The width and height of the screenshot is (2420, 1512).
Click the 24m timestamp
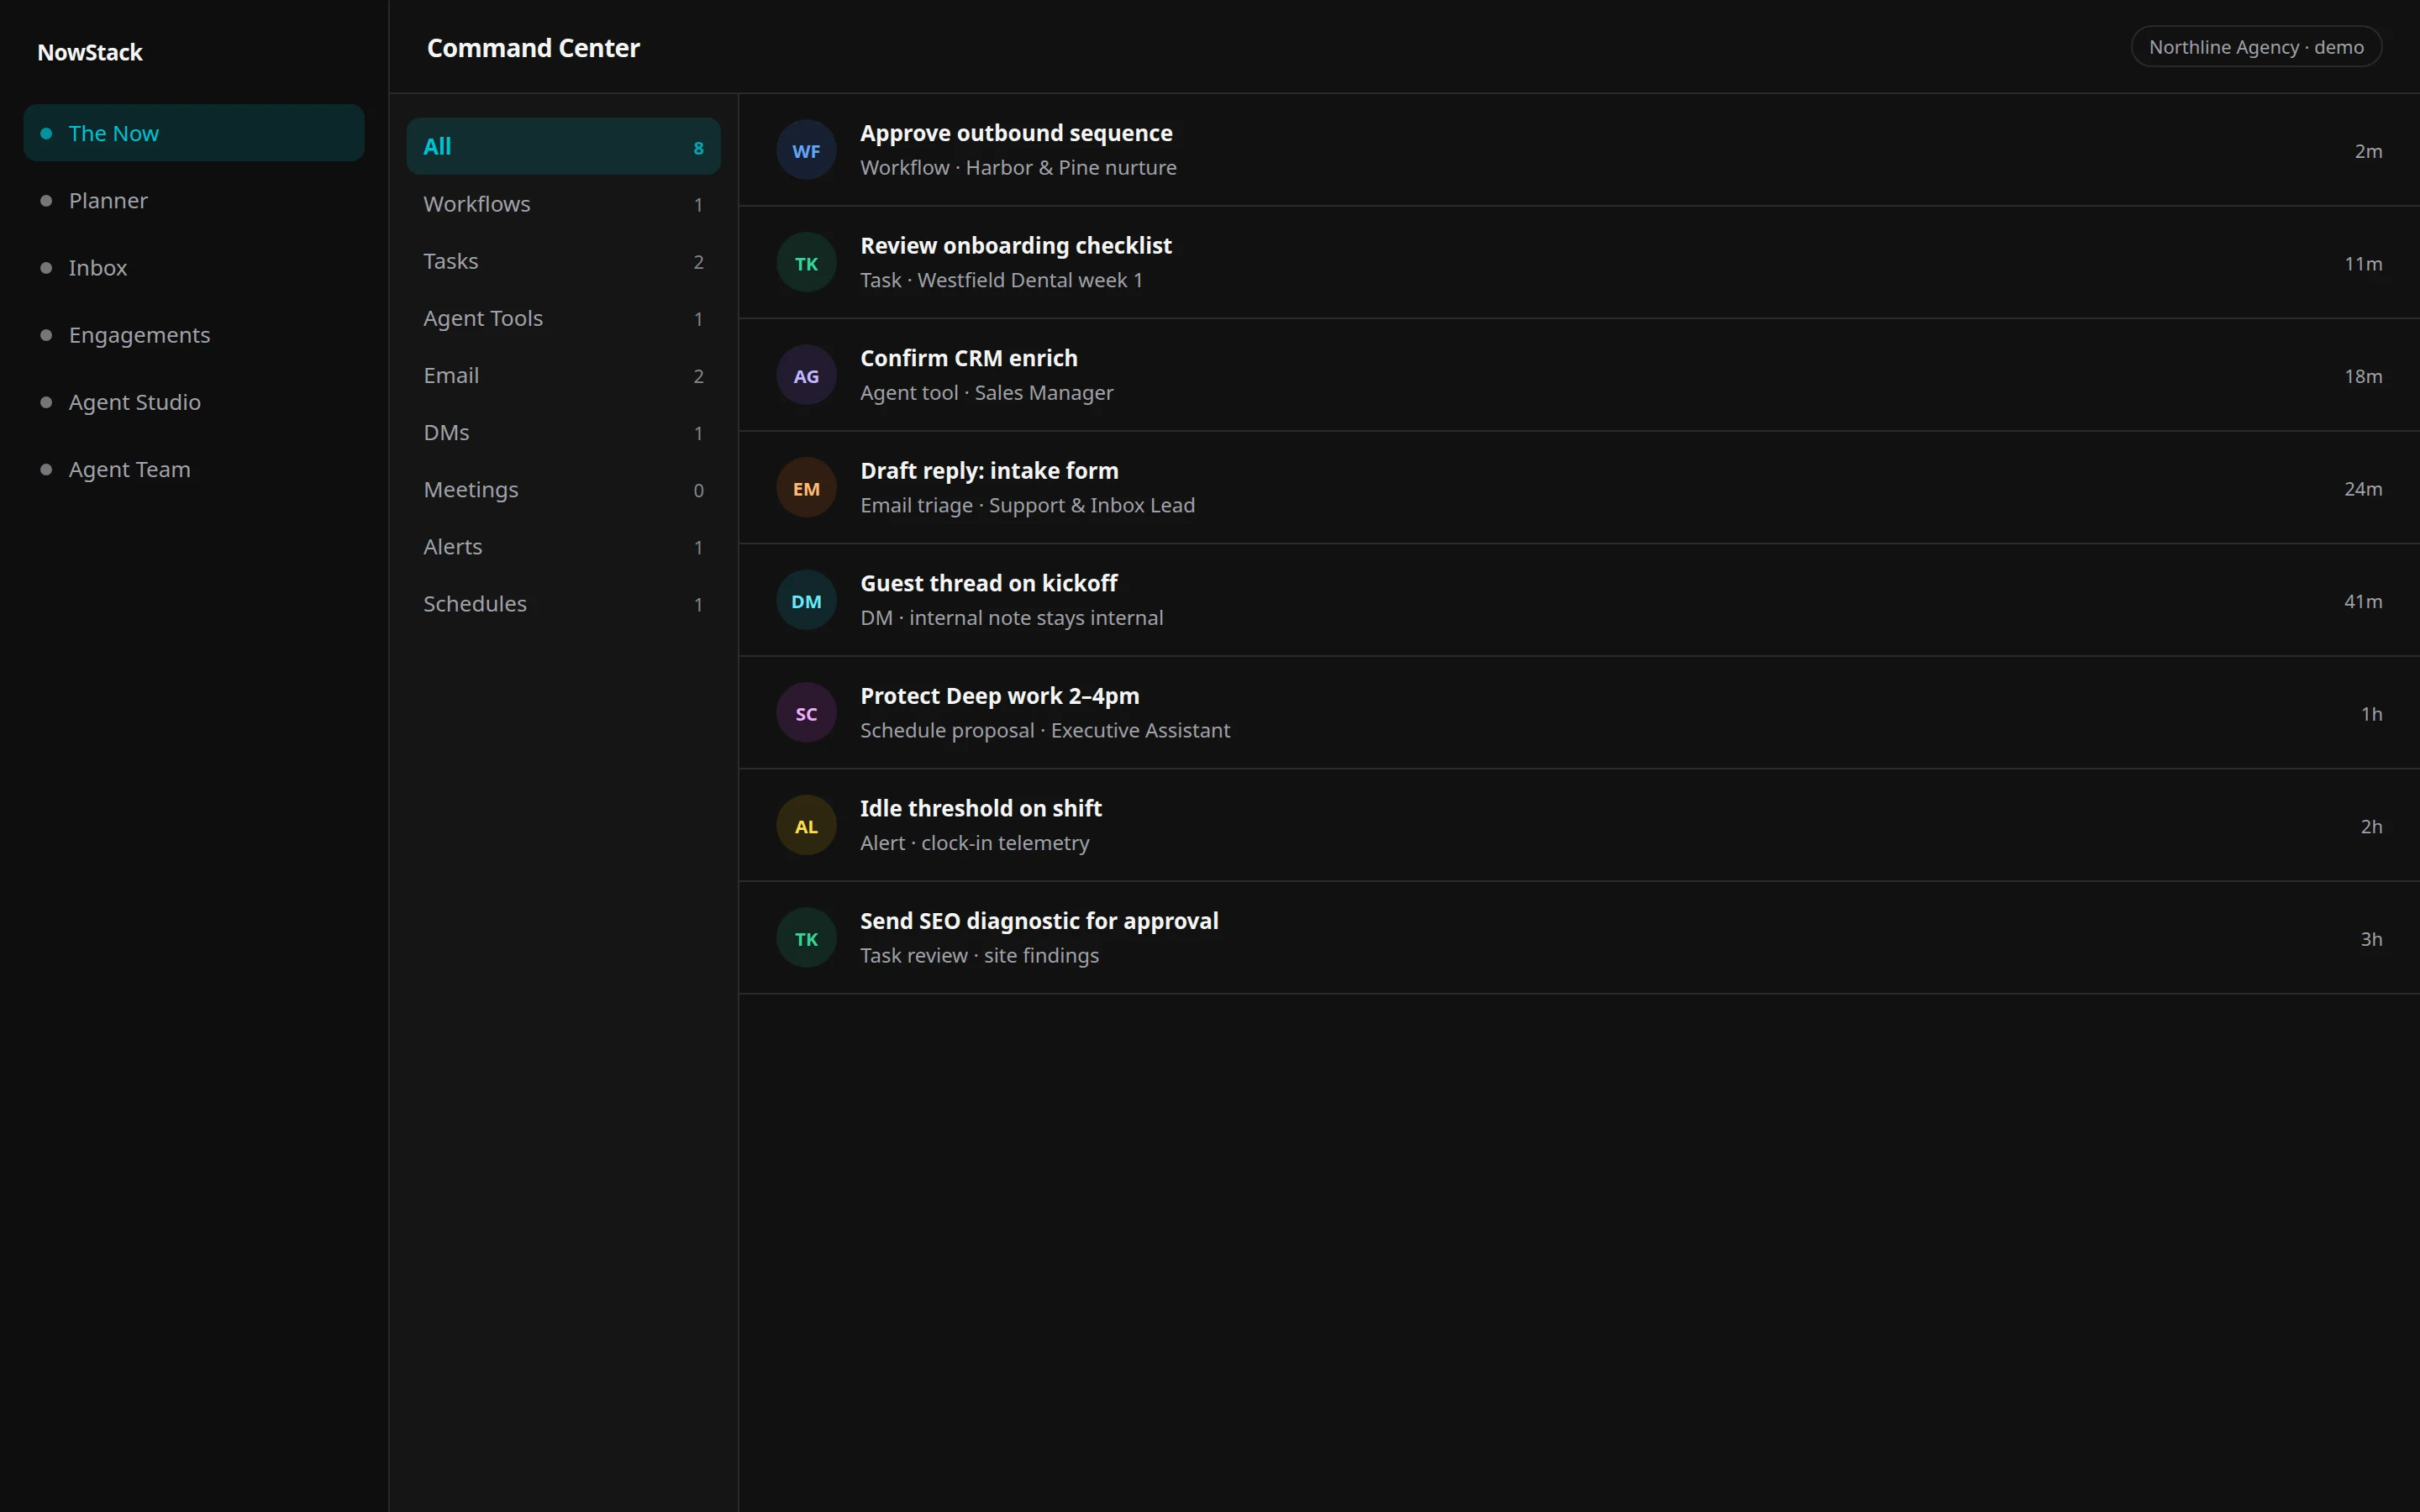pos(2363,488)
